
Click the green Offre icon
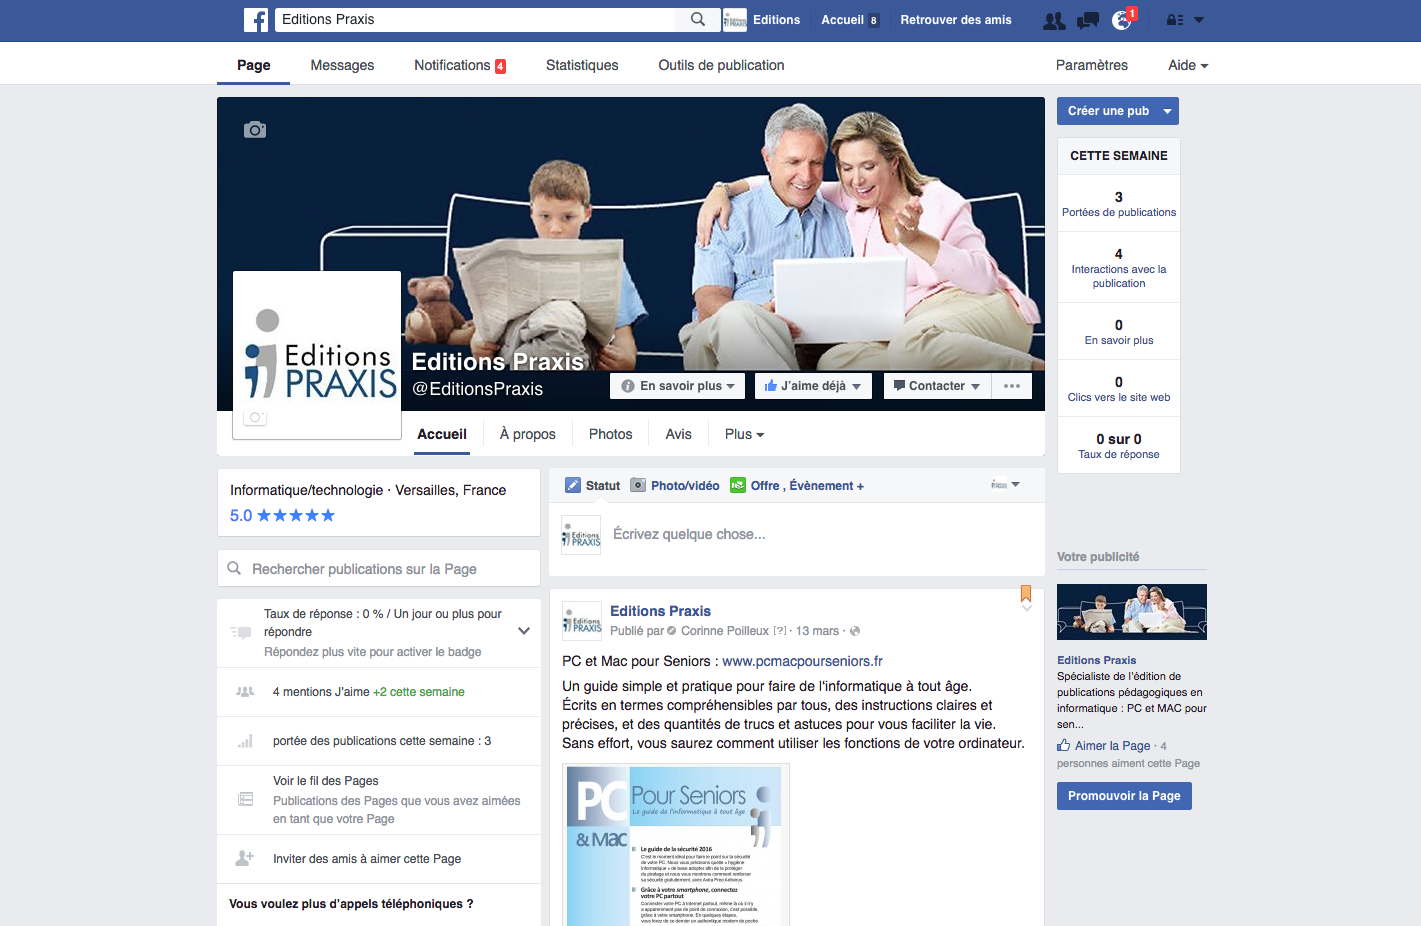coord(738,485)
